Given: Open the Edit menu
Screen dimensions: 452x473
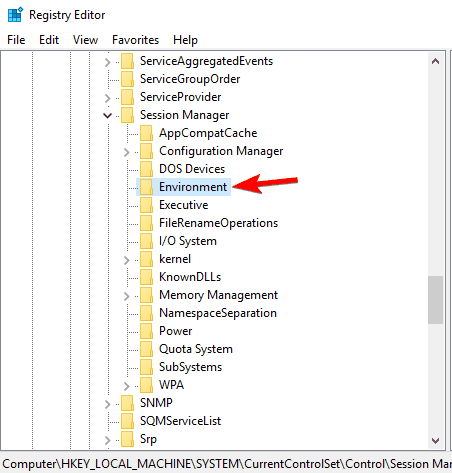Looking at the screenshot, I should pyautogui.click(x=49, y=40).
